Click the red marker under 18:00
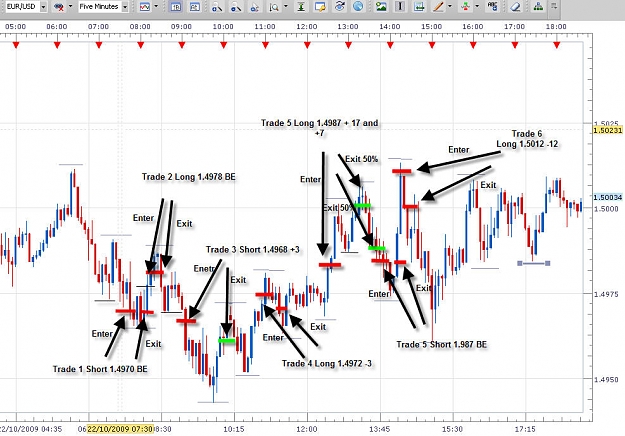The height and width of the screenshot is (436, 625). tap(556, 45)
